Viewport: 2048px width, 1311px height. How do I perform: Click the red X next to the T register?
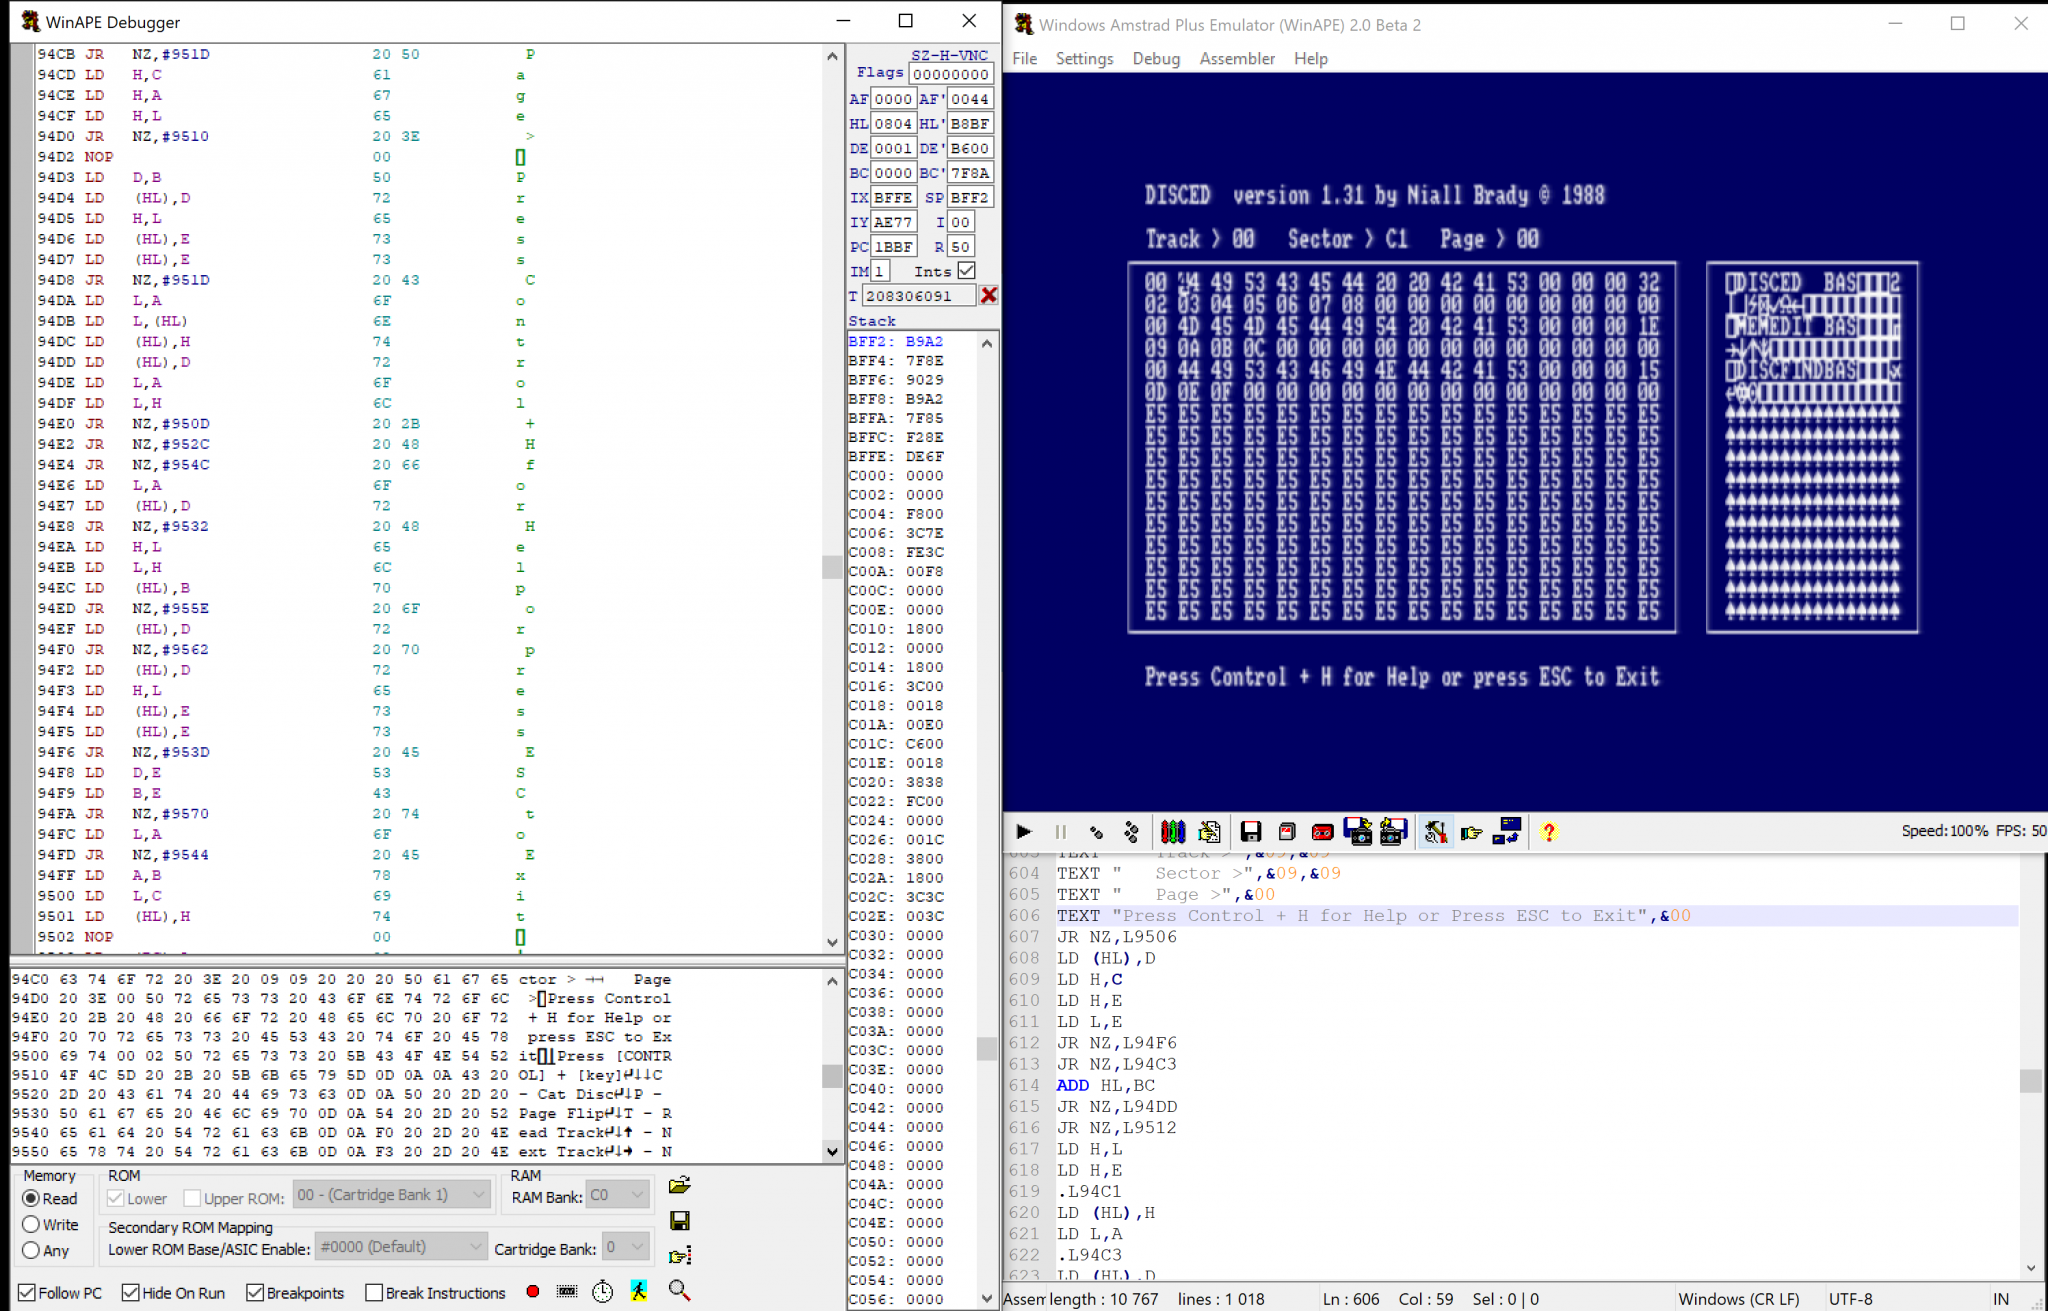point(989,295)
